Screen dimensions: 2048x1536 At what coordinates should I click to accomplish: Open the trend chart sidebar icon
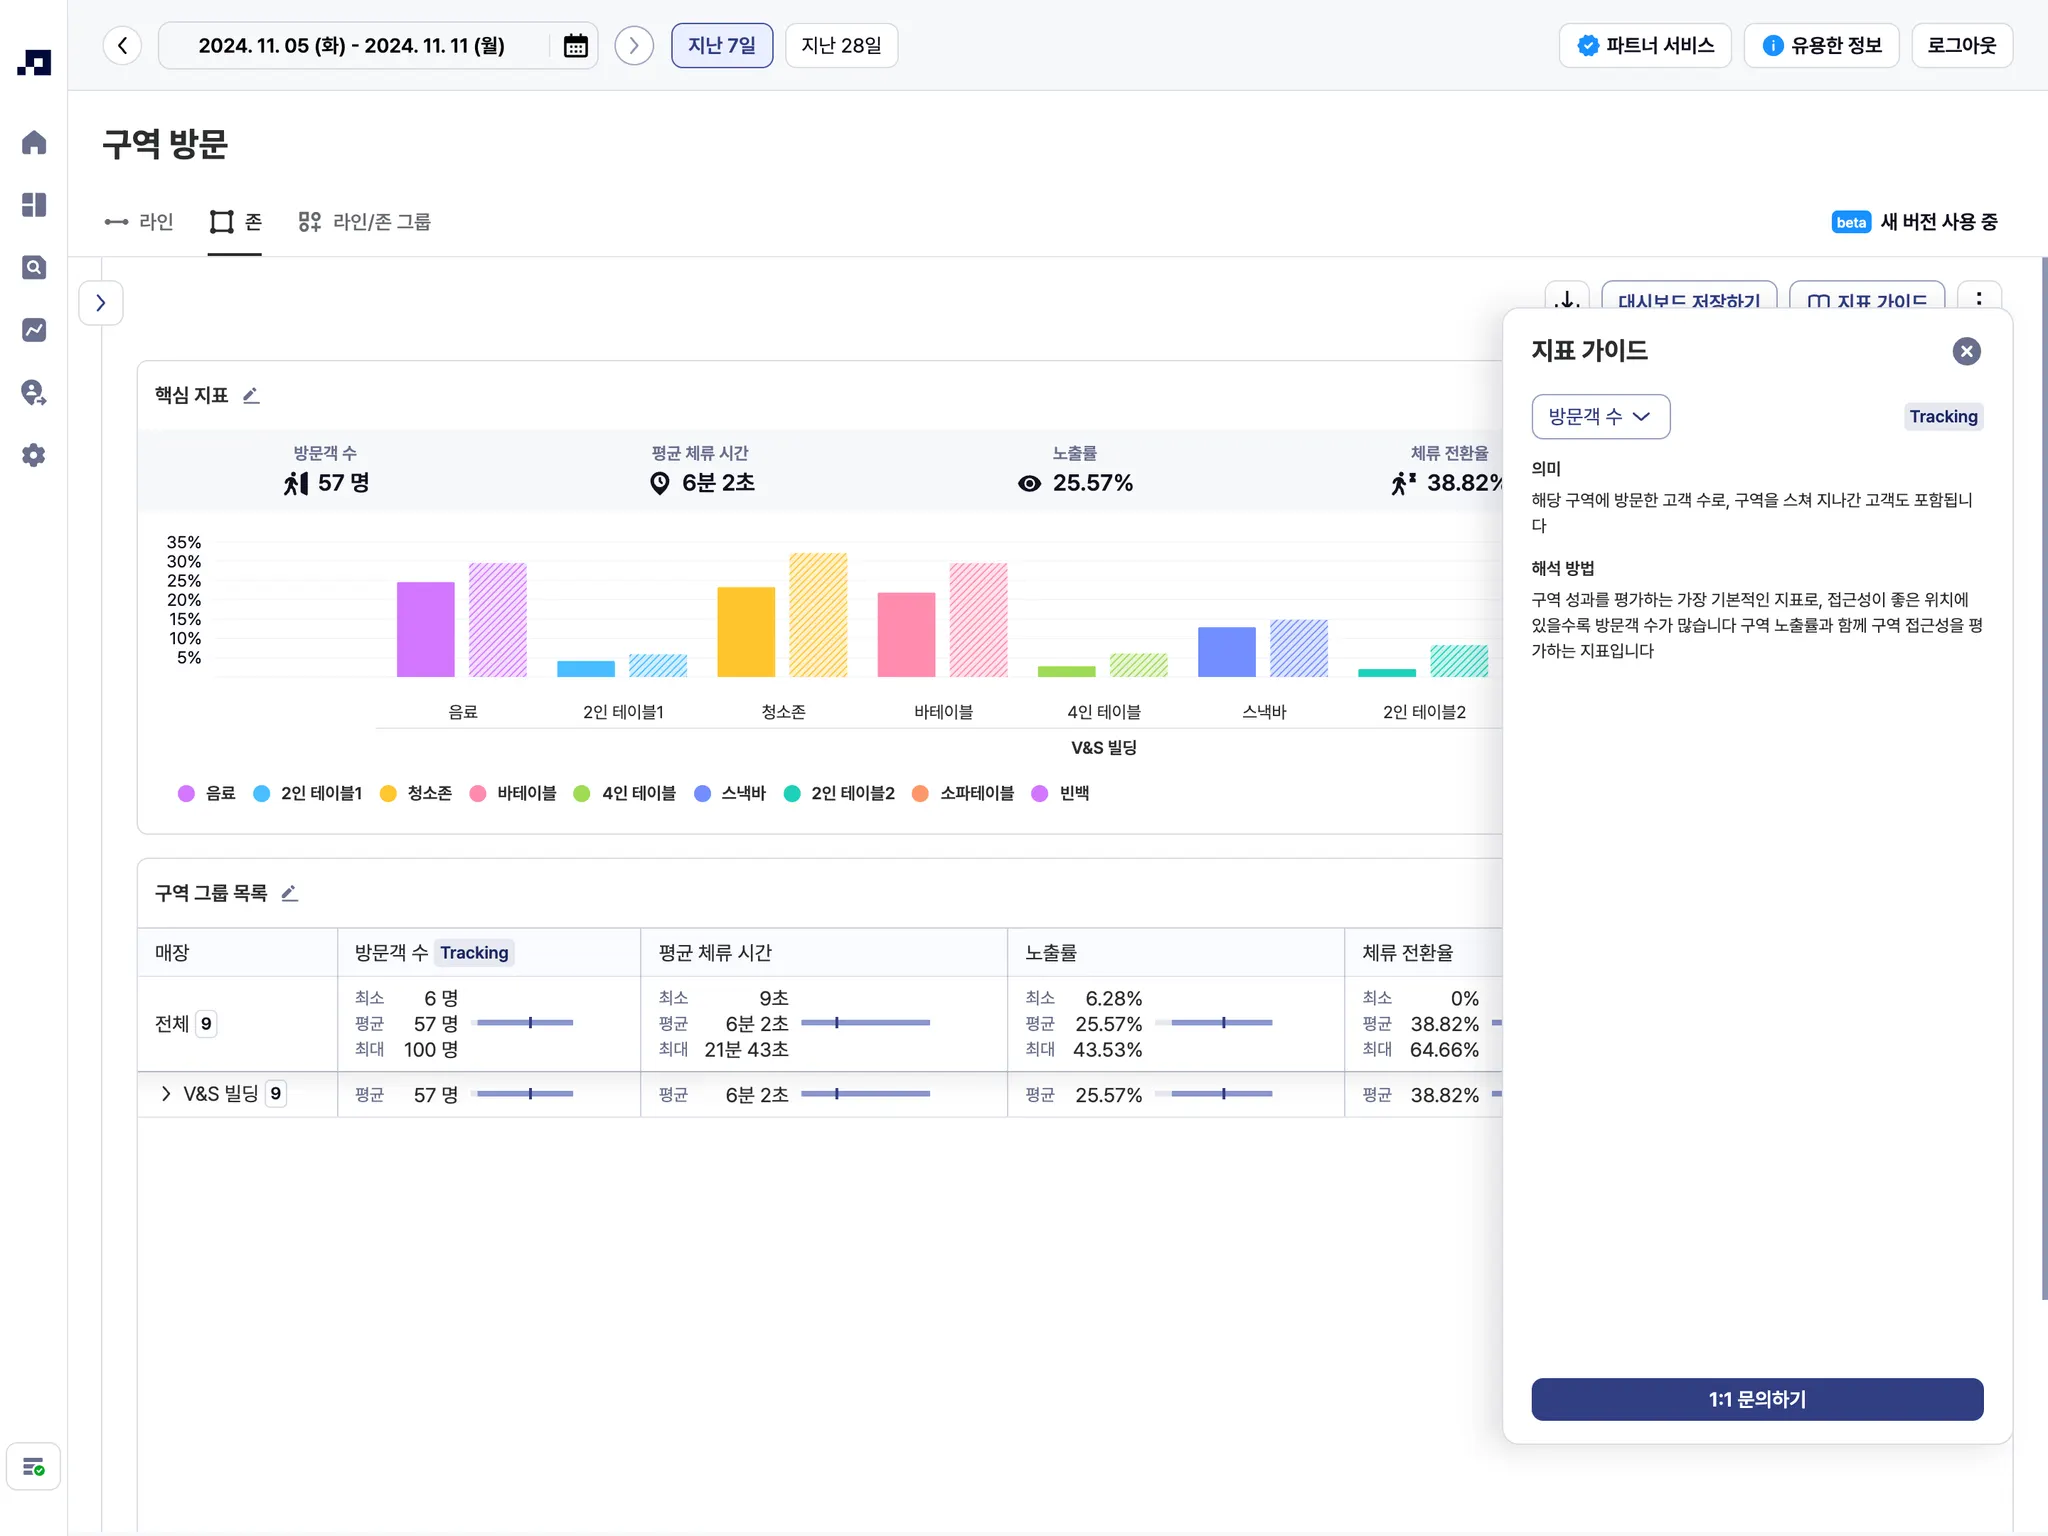pyautogui.click(x=34, y=330)
